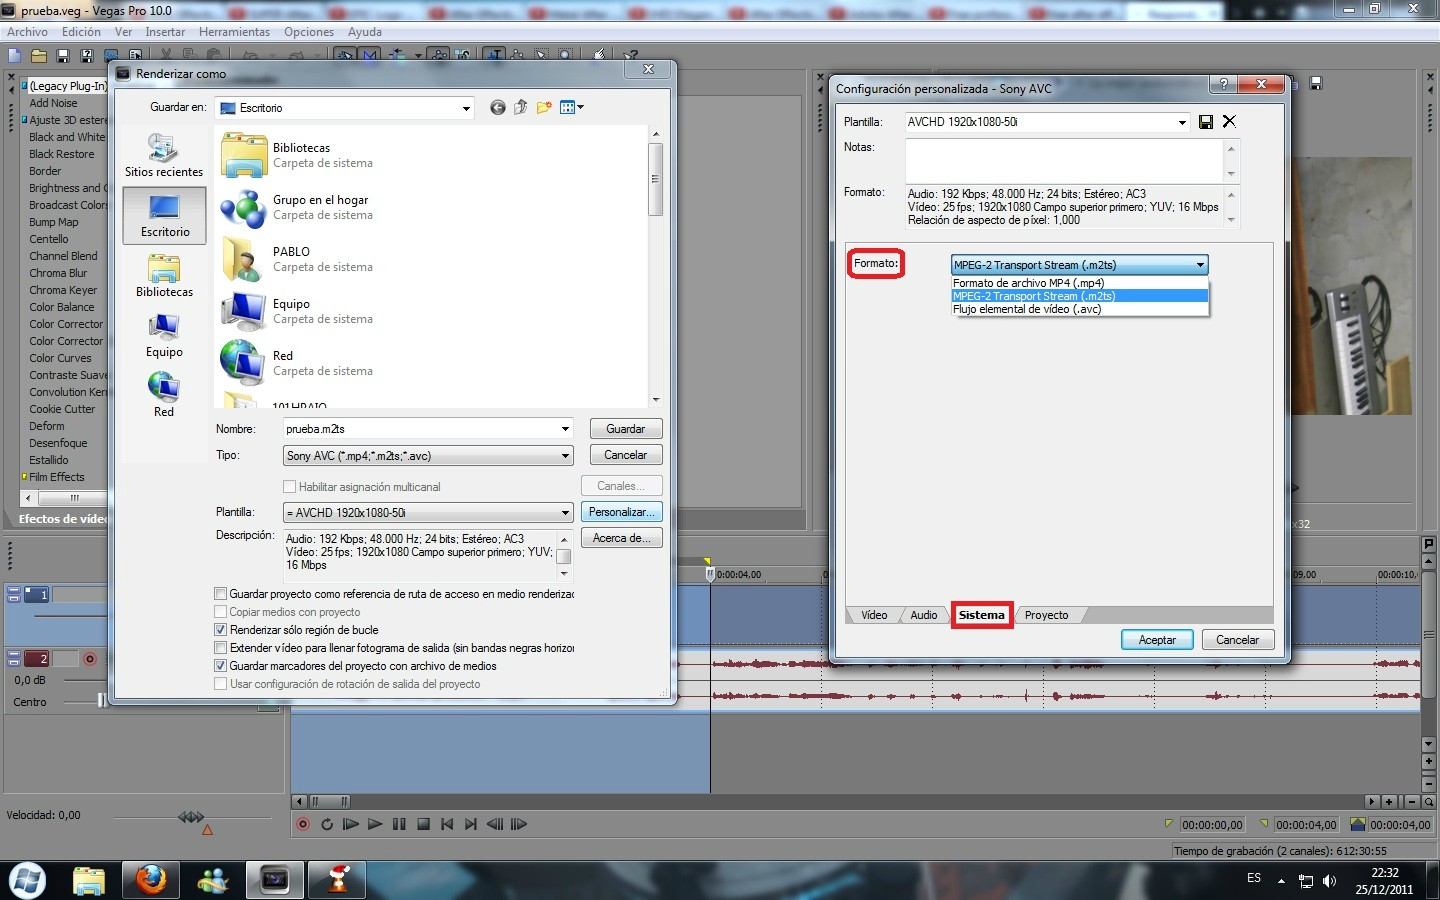This screenshot has width=1440, height=900.
Task: Save the template with the disk icon
Action: [1206, 122]
